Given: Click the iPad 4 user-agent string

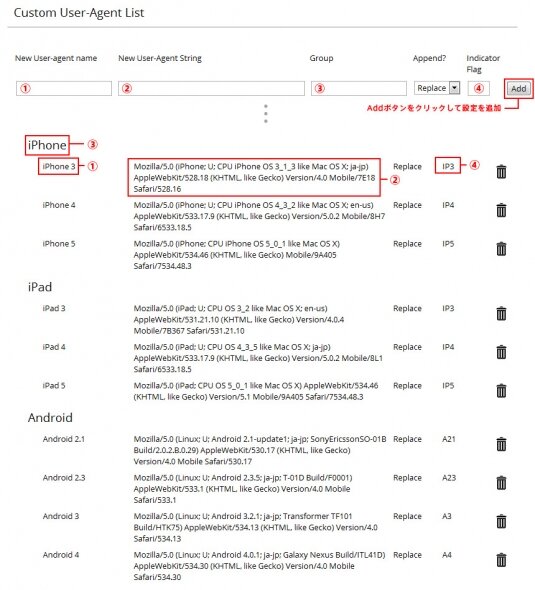Looking at the screenshot, I should pyautogui.click(x=258, y=358).
